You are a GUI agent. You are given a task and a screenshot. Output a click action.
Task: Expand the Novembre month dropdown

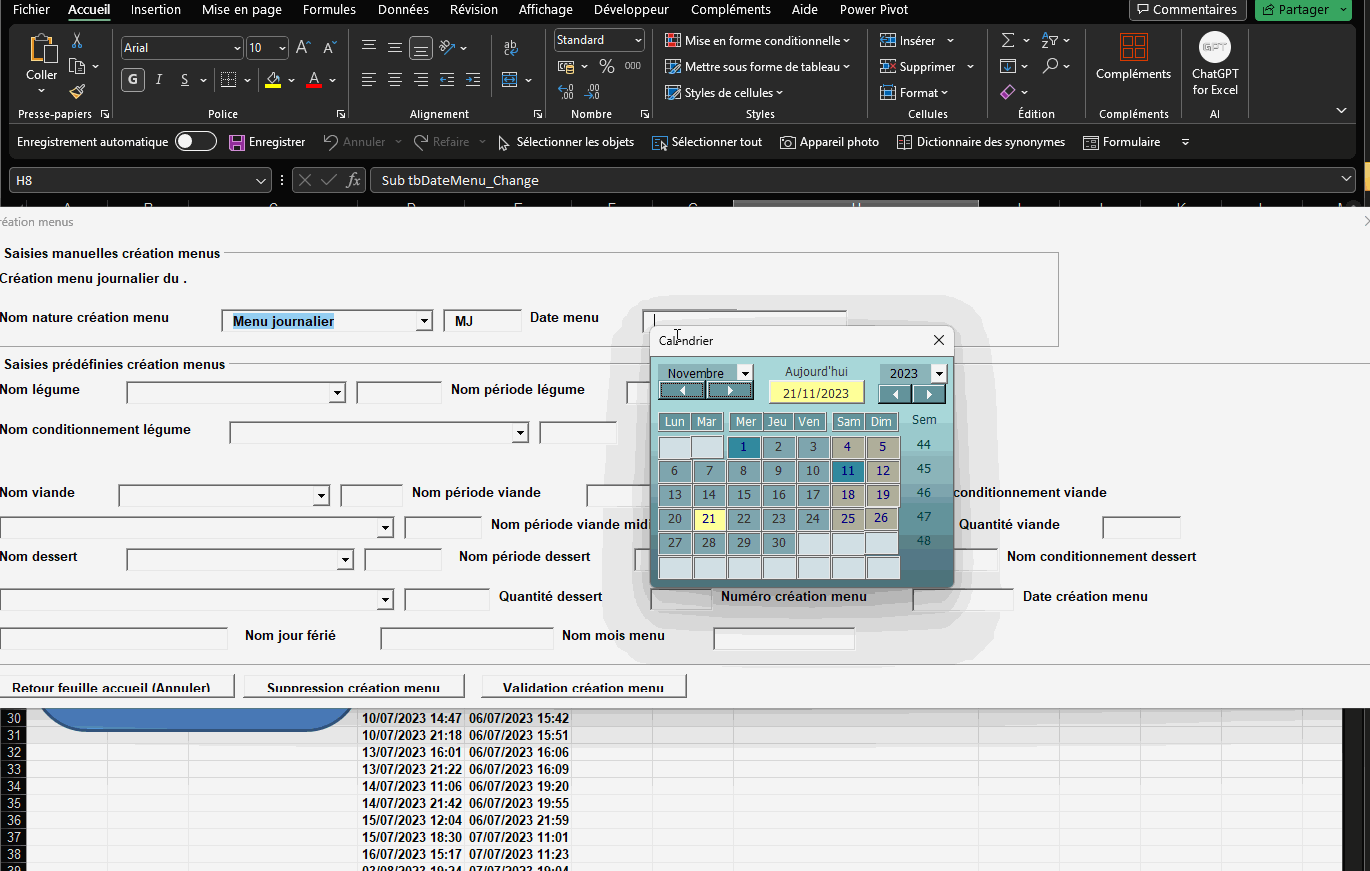tap(744, 373)
